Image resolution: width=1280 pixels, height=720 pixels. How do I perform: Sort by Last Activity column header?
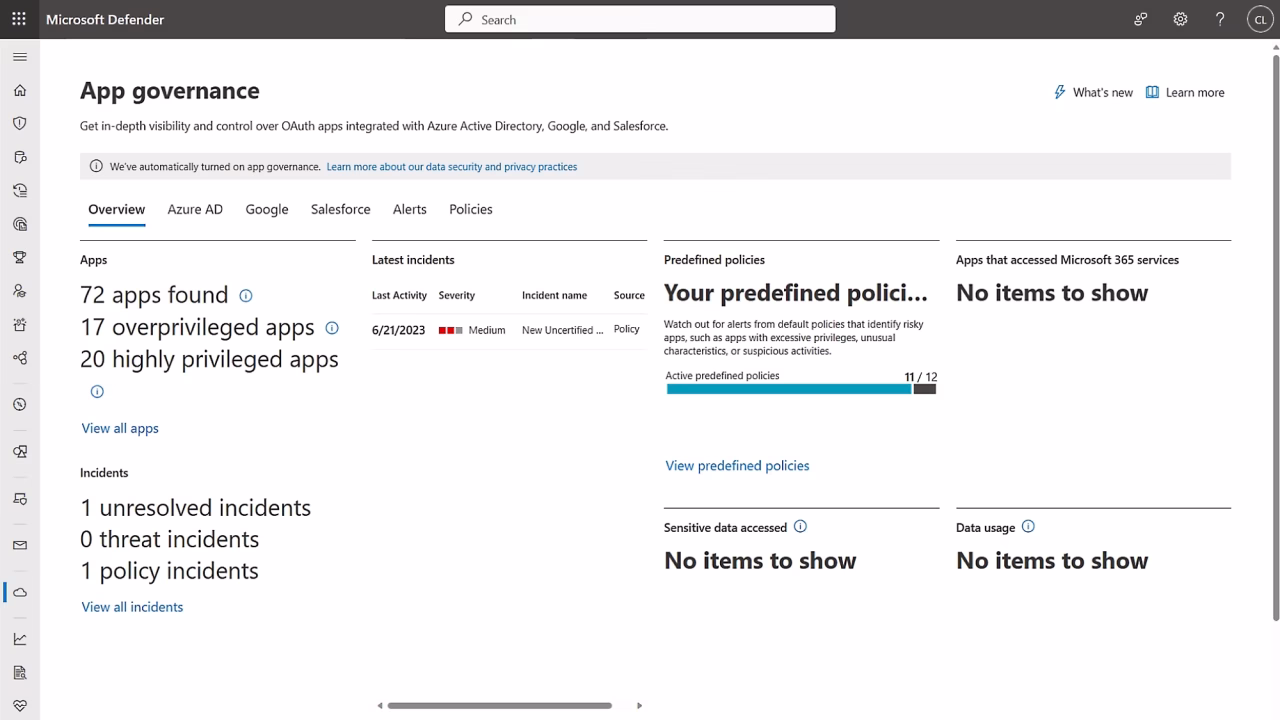click(x=399, y=295)
